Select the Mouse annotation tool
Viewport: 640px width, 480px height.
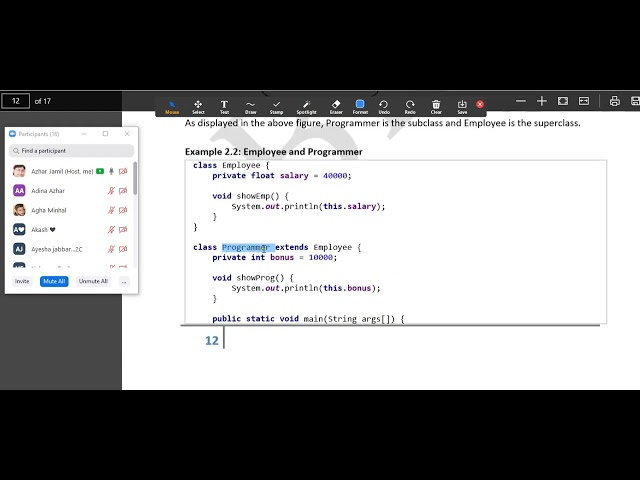[172, 105]
